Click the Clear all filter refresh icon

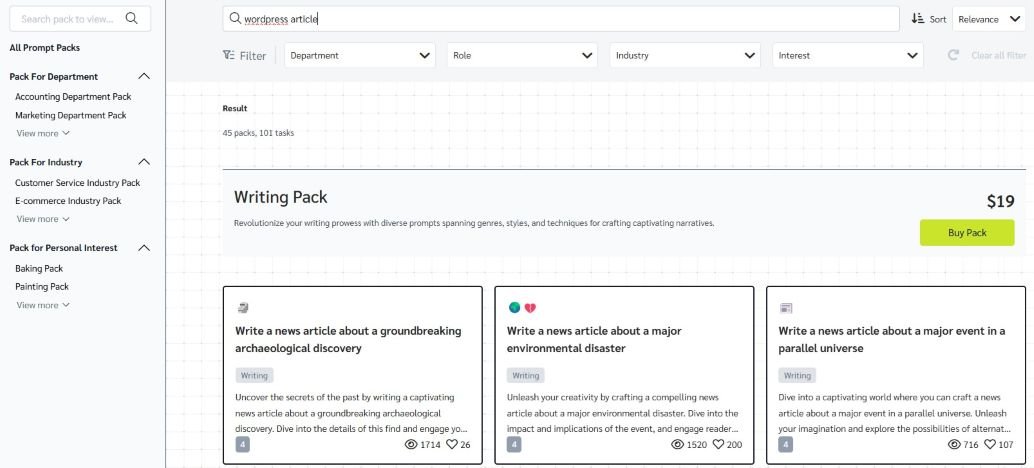click(x=953, y=55)
